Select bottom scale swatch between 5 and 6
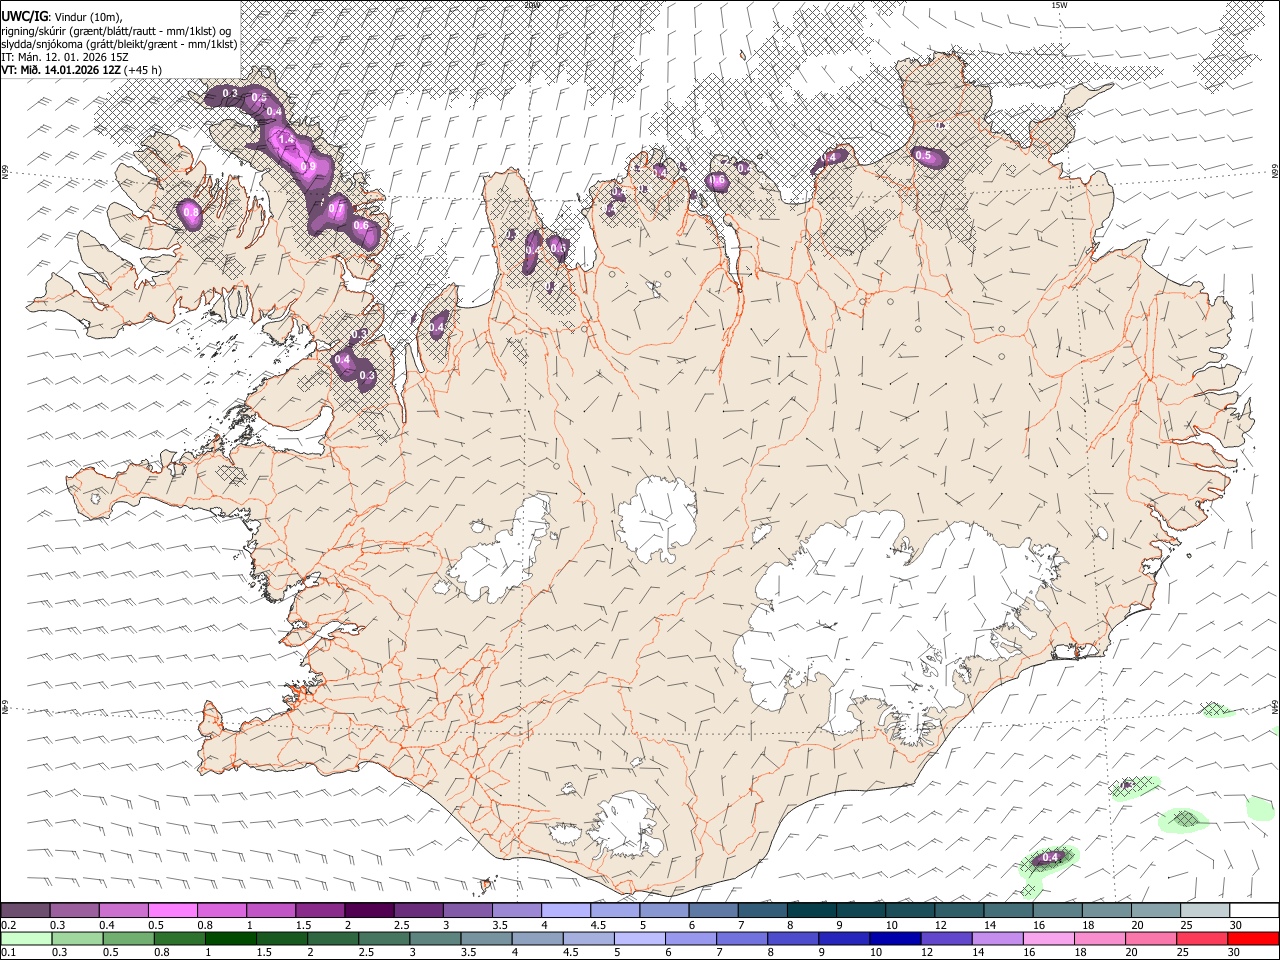The height and width of the screenshot is (960, 1280). coord(638,938)
